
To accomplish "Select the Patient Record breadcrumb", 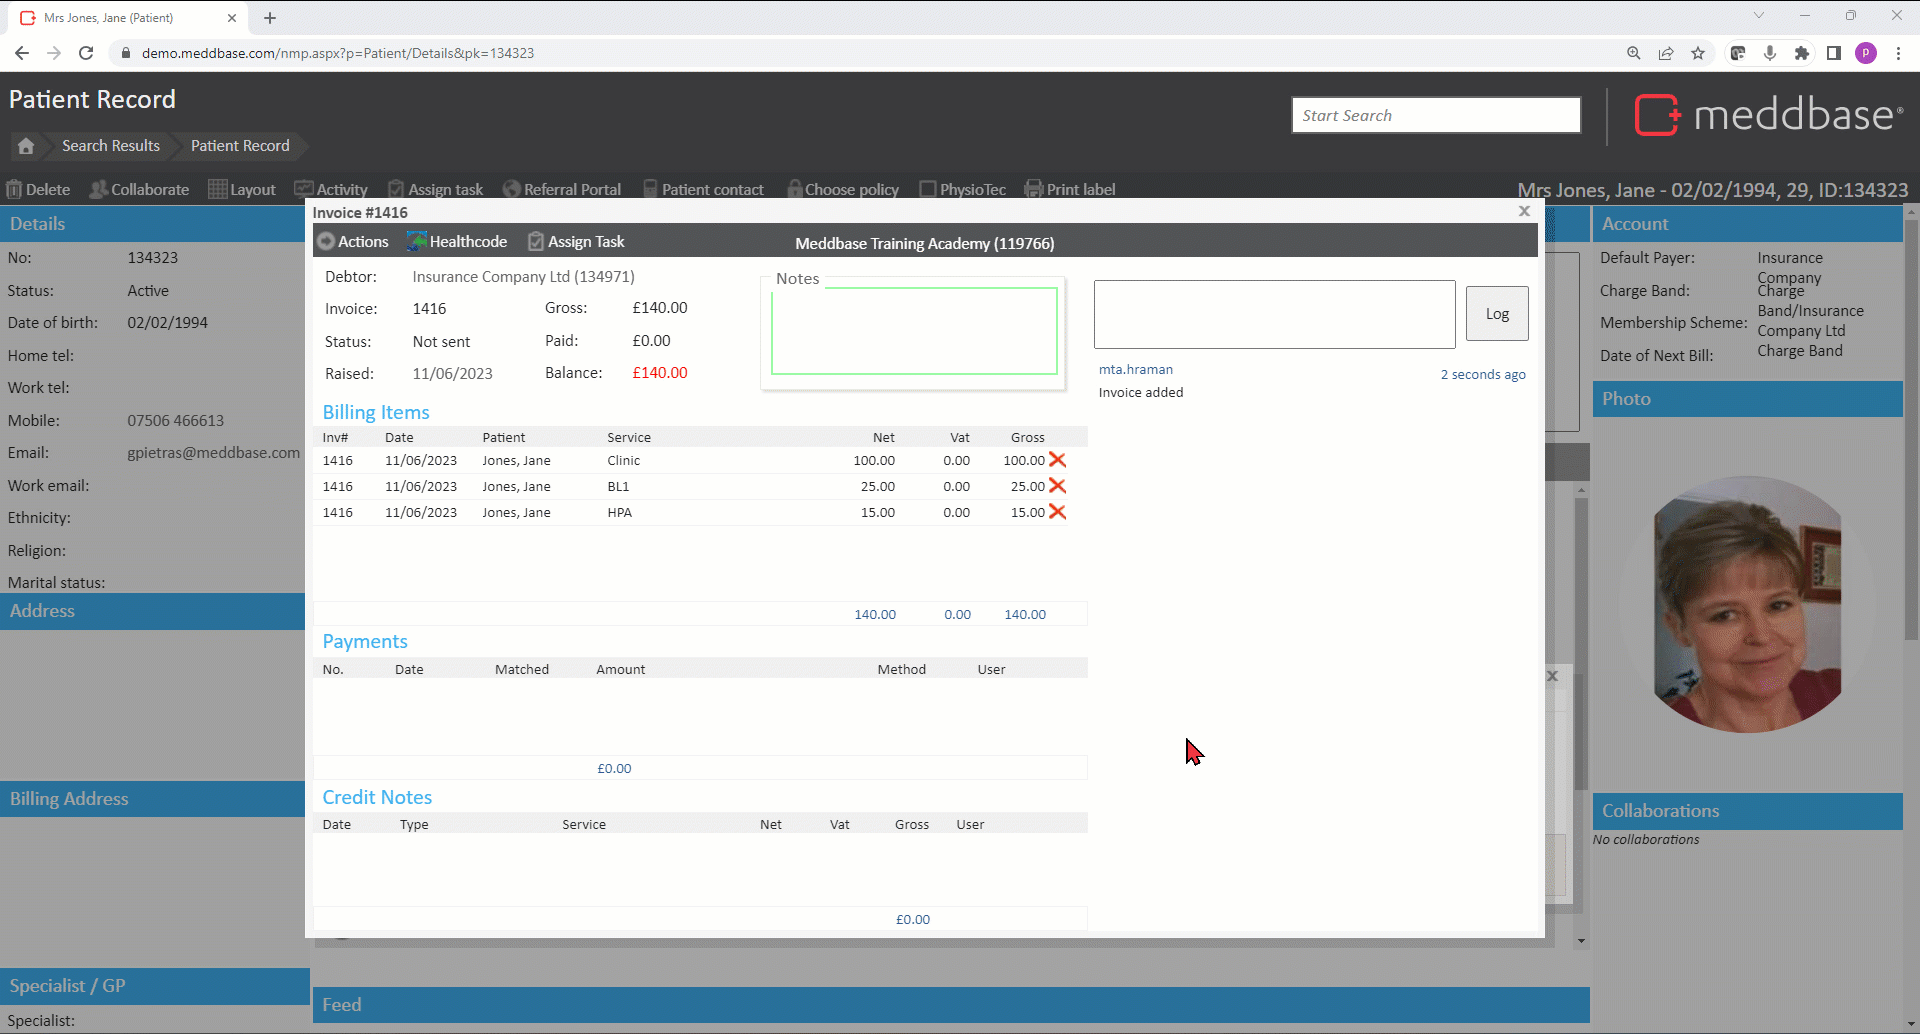I will pos(240,146).
